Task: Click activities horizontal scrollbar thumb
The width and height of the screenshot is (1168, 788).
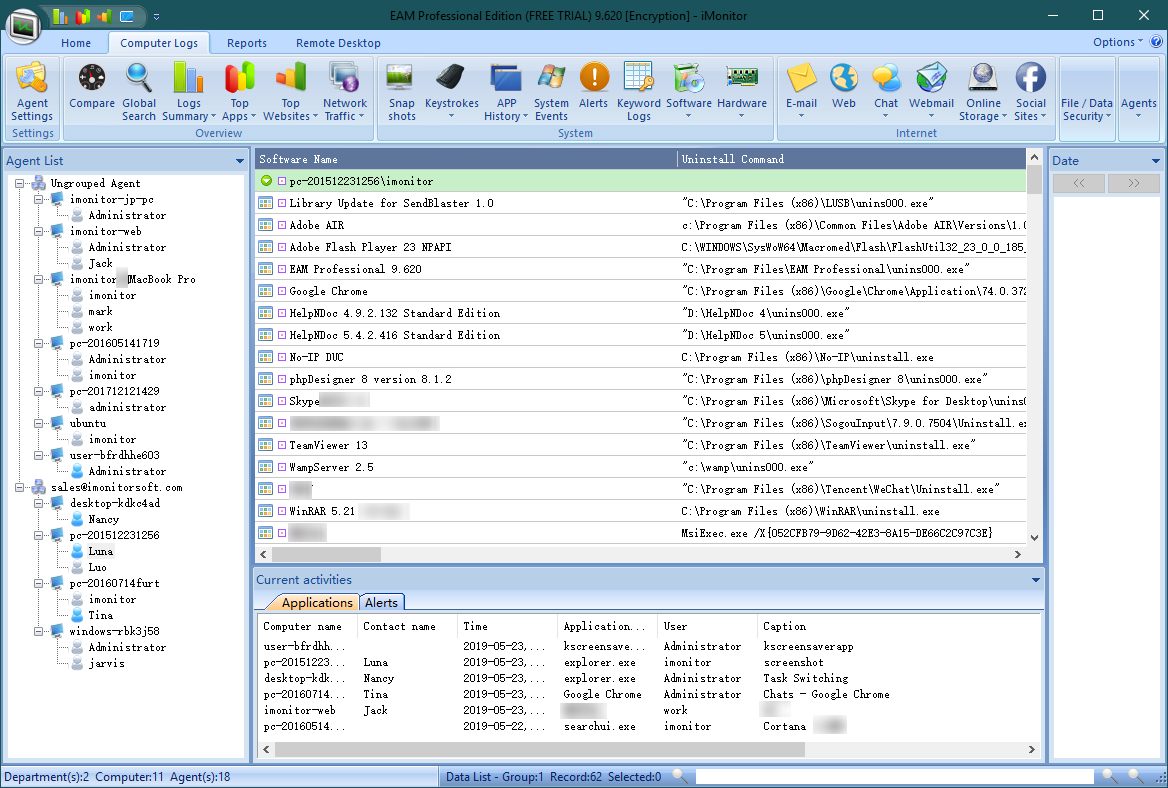Action: click(x=539, y=749)
